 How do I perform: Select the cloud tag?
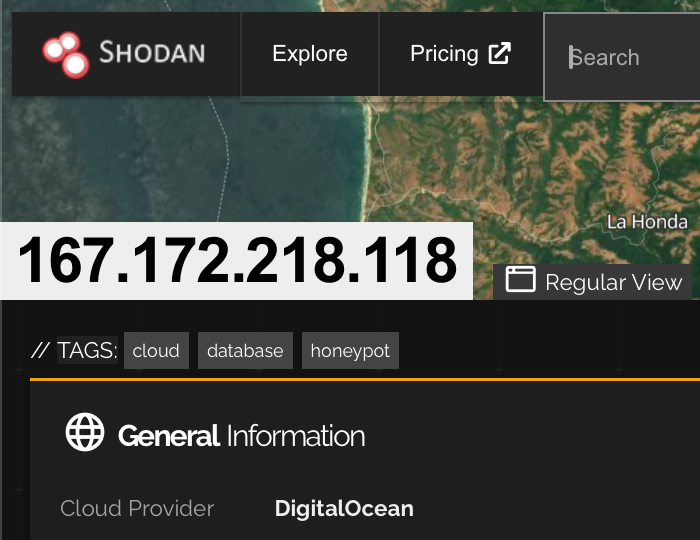pos(156,351)
